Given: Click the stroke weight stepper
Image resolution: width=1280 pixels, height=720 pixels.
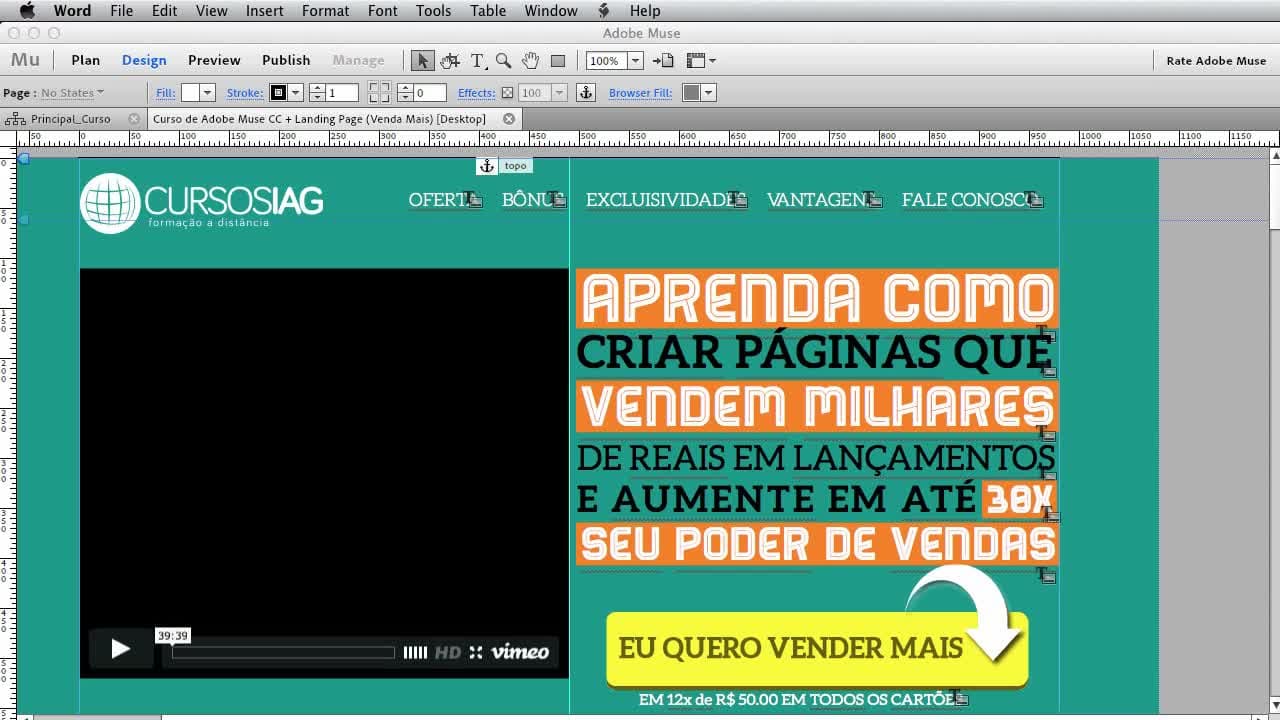Looking at the screenshot, I should point(317,93).
